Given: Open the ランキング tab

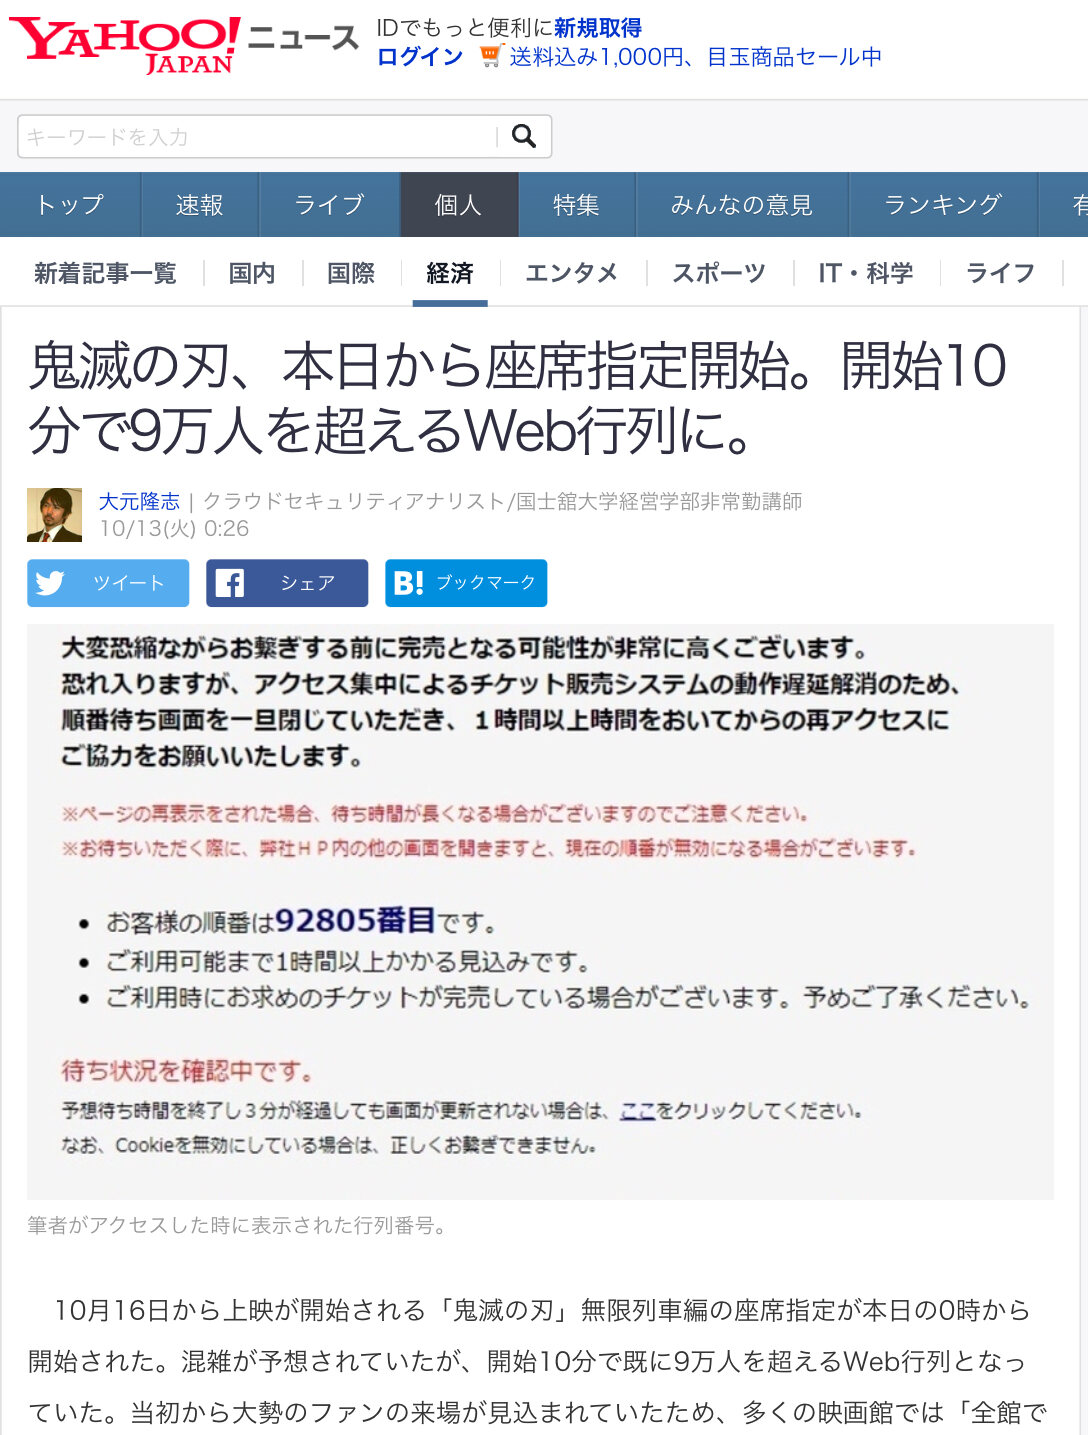Looking at the screenshot, I should click(x=943, y=205).
